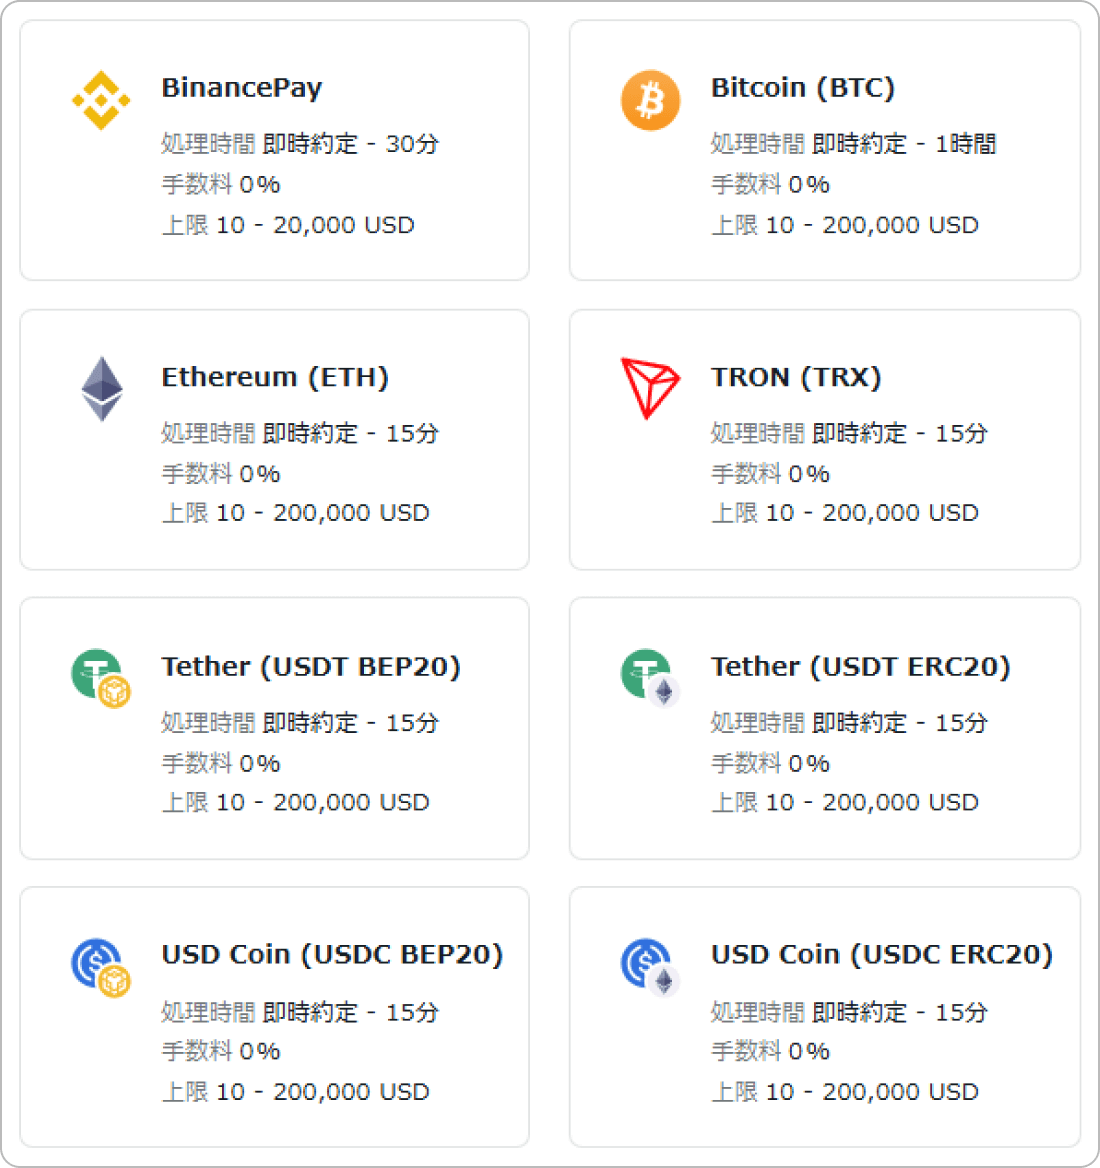1100x1168 pixels.
Task: Choose the USD Coin (USDC ERC20) heading
Action: [x=881, y=955]
